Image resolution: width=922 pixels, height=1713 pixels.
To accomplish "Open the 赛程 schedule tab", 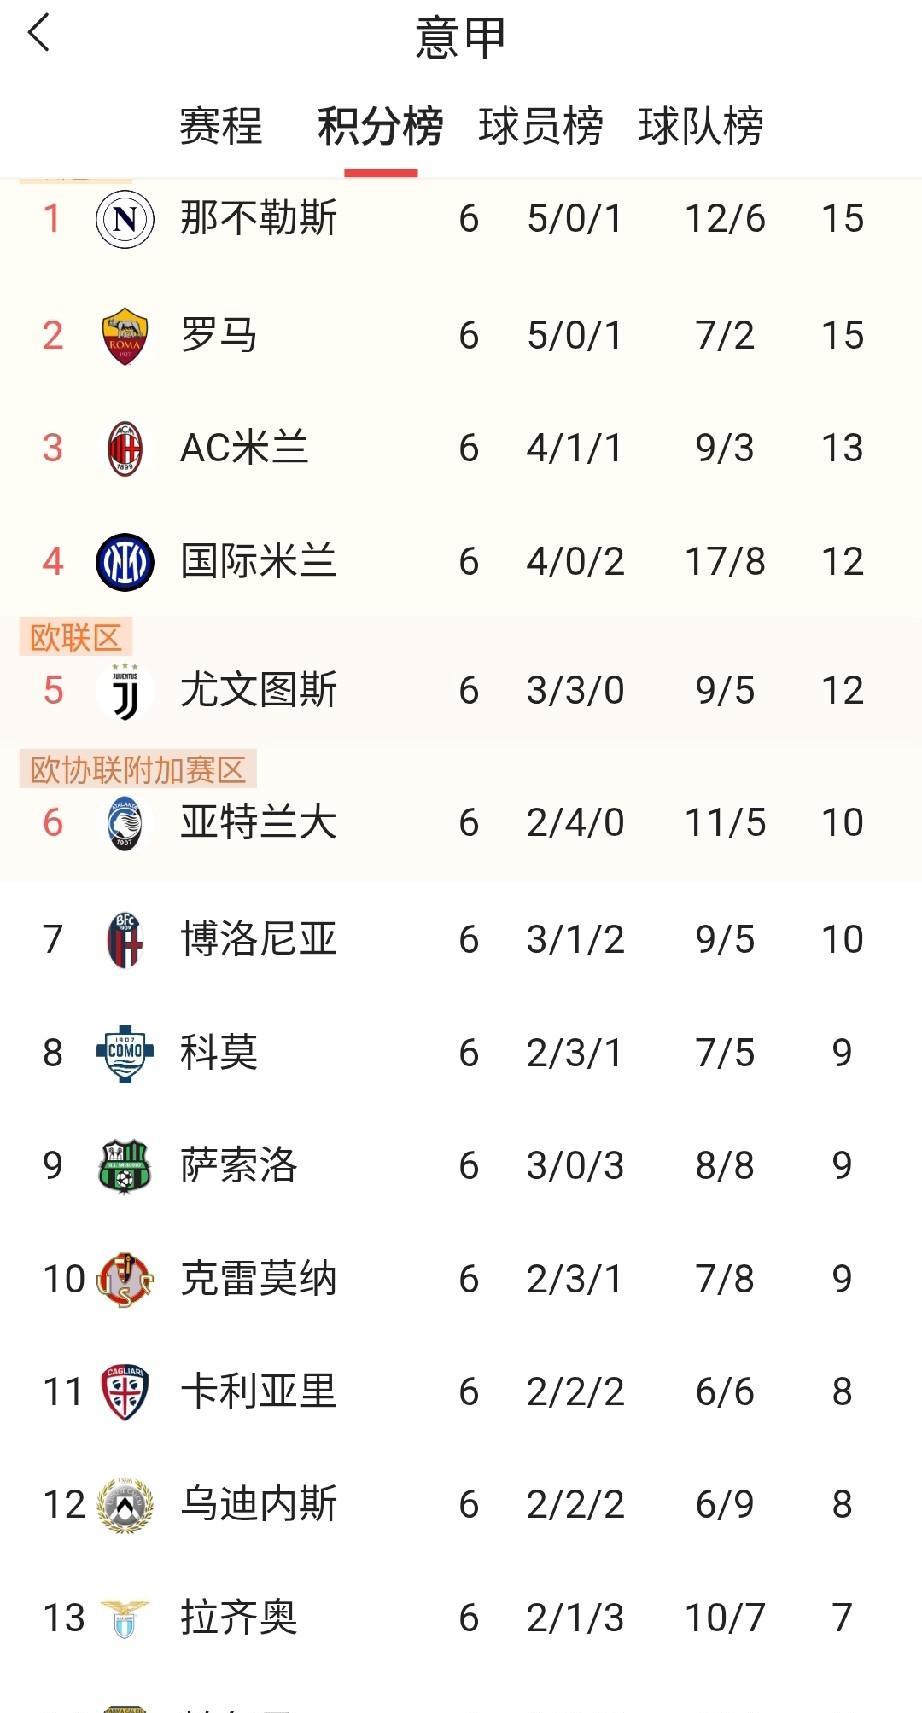I will (220, 127).
